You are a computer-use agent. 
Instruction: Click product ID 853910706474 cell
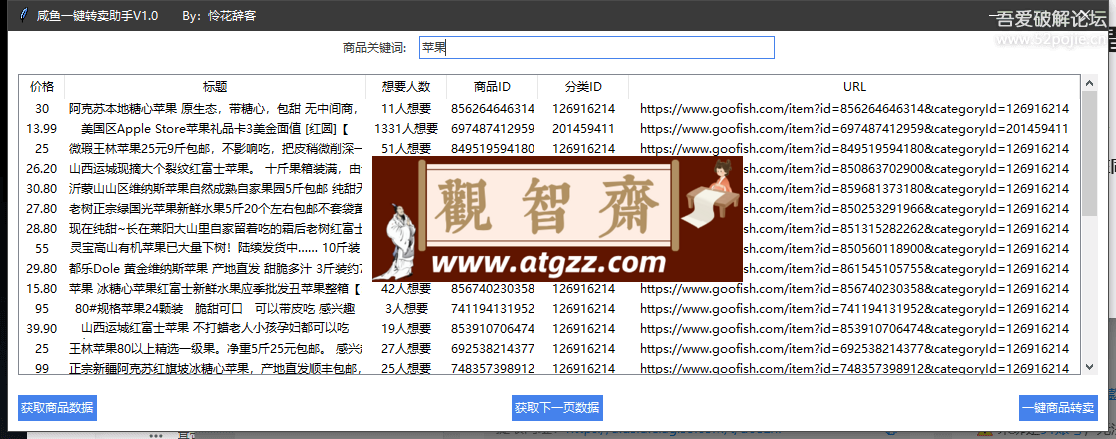coord(493,328)
